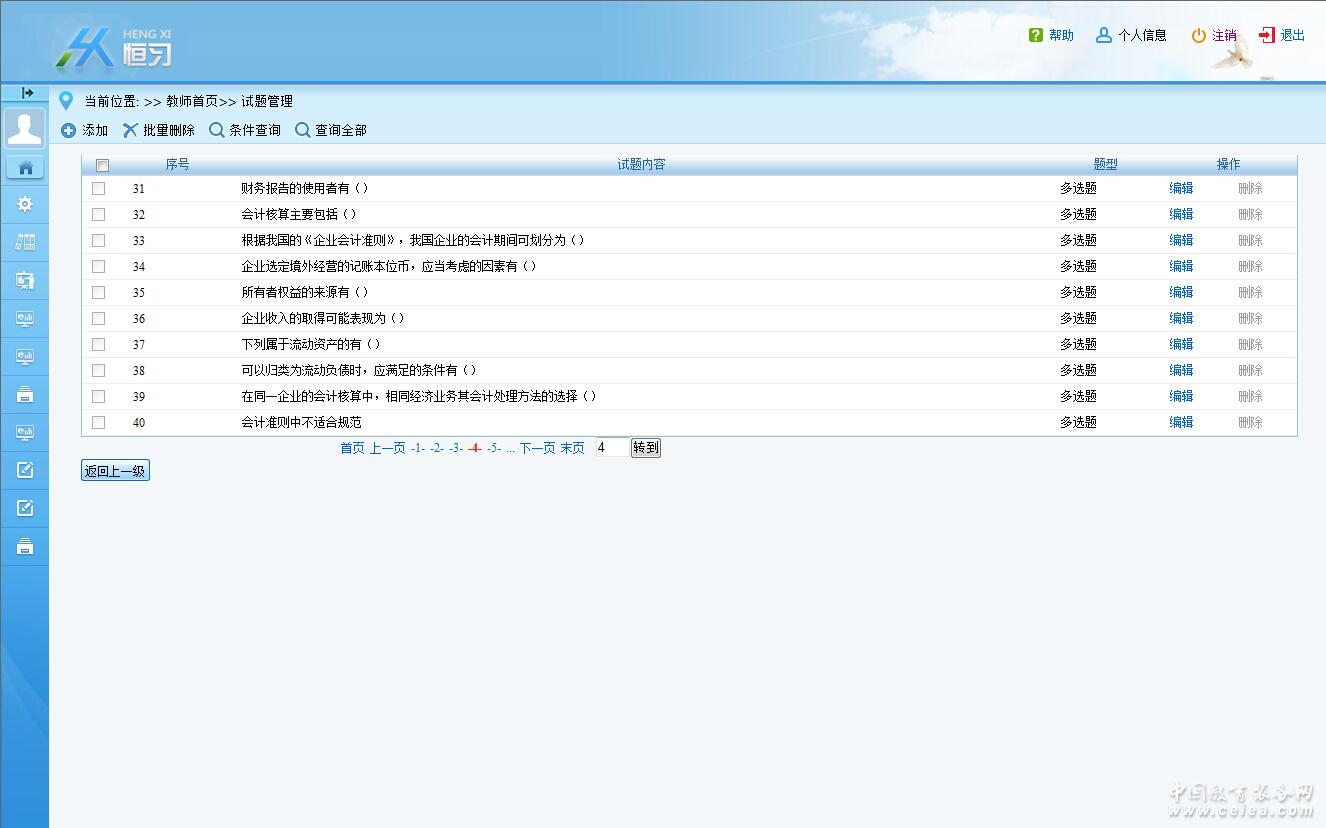Click the user avatar in the sidebar
Viewport: 1326px width, 828px height.
point(25,128)
